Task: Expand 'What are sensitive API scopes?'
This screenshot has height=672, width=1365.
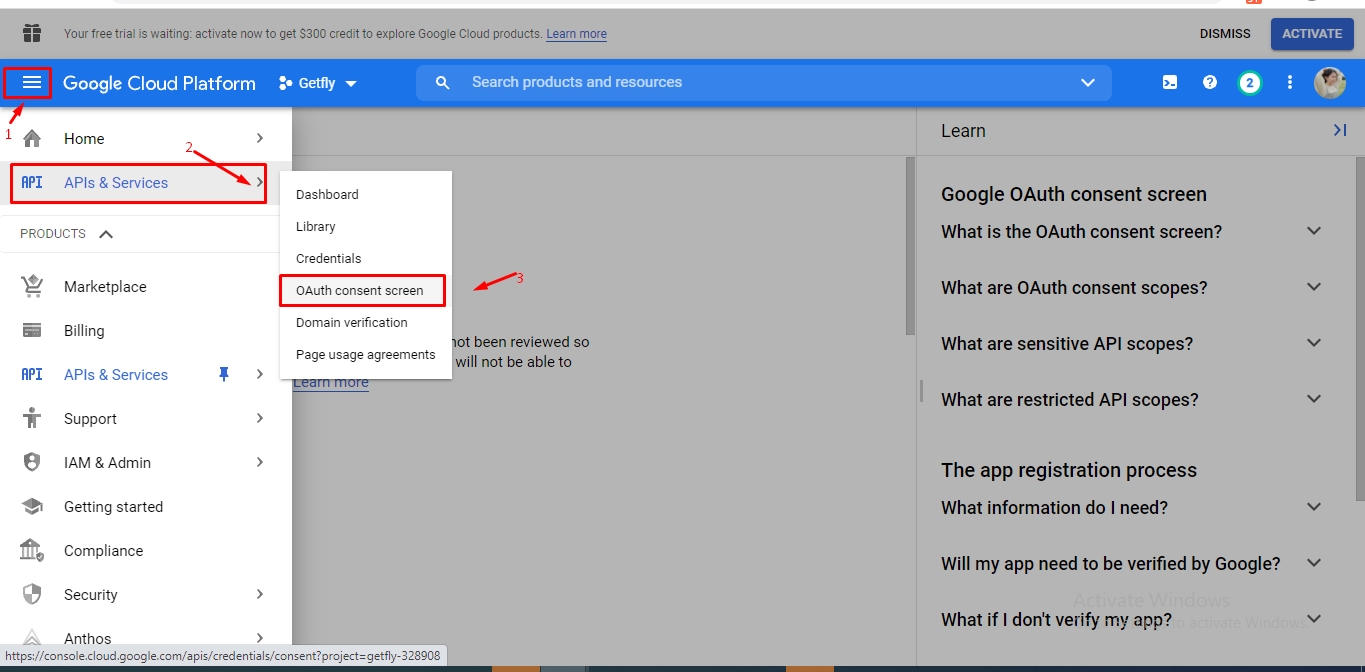Action: 1314,344
